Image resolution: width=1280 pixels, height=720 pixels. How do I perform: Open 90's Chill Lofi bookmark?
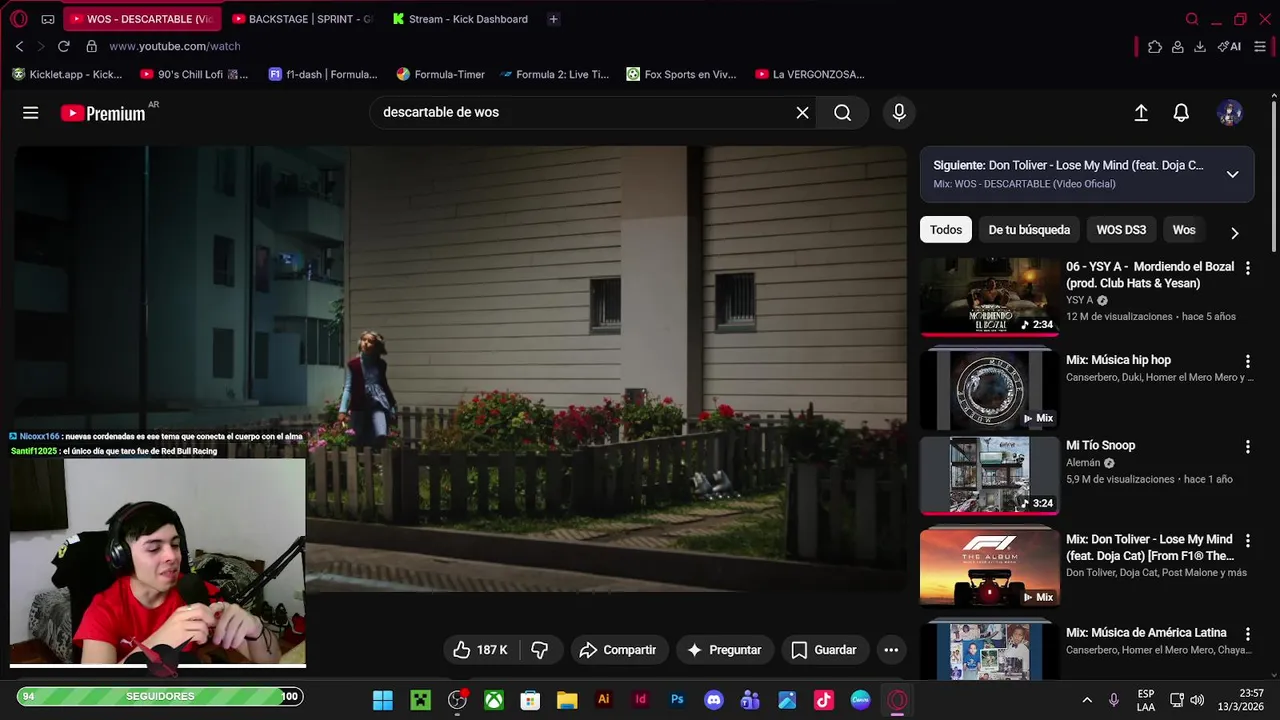click(194, 74)
